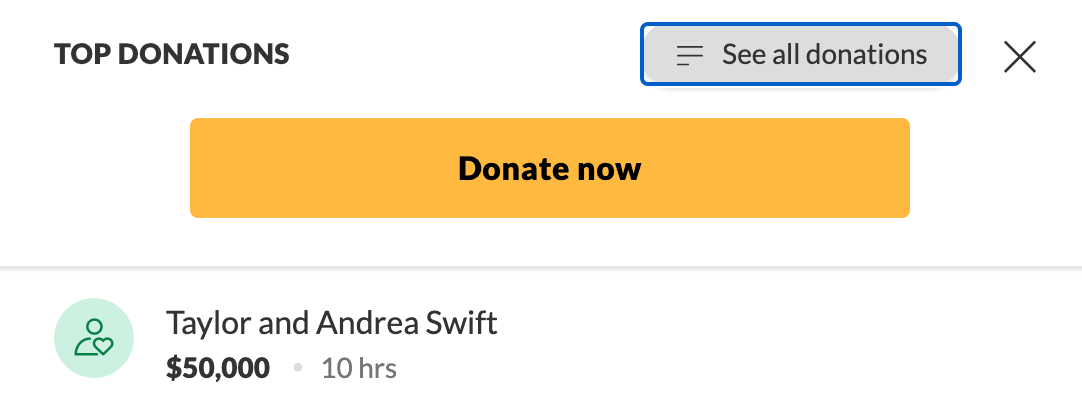Click the dot separator between amount and time
Viewport: 1082px width, 412px height.
coord(297,369)
